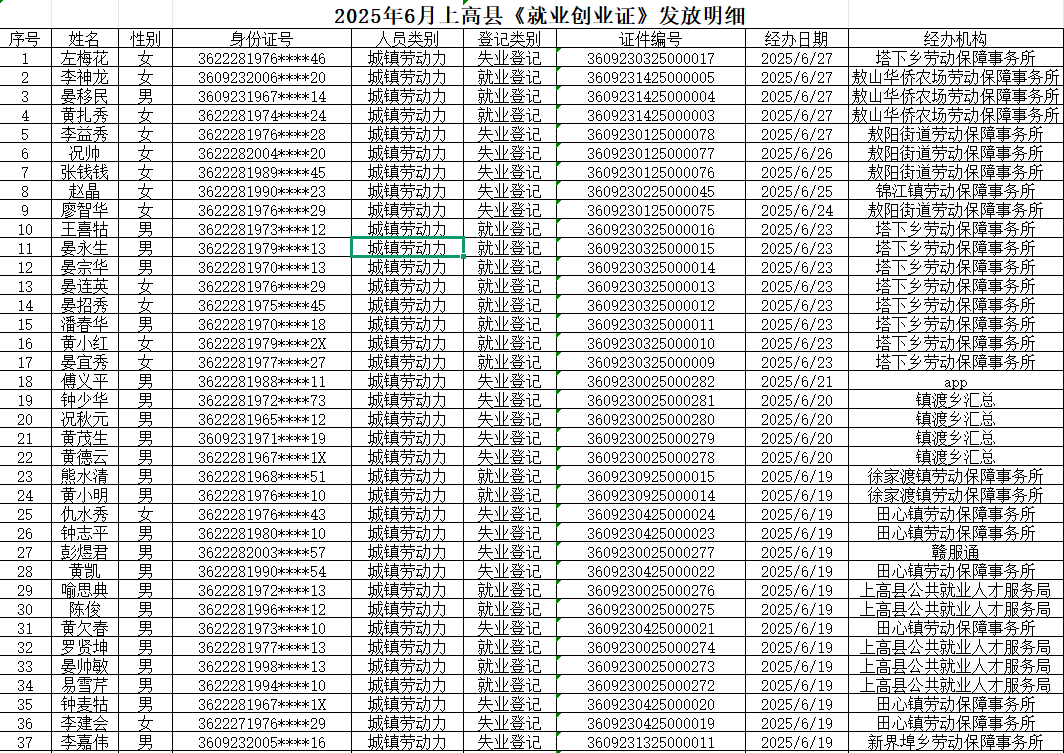Click the 身份证号 header cell

point(262,39)
